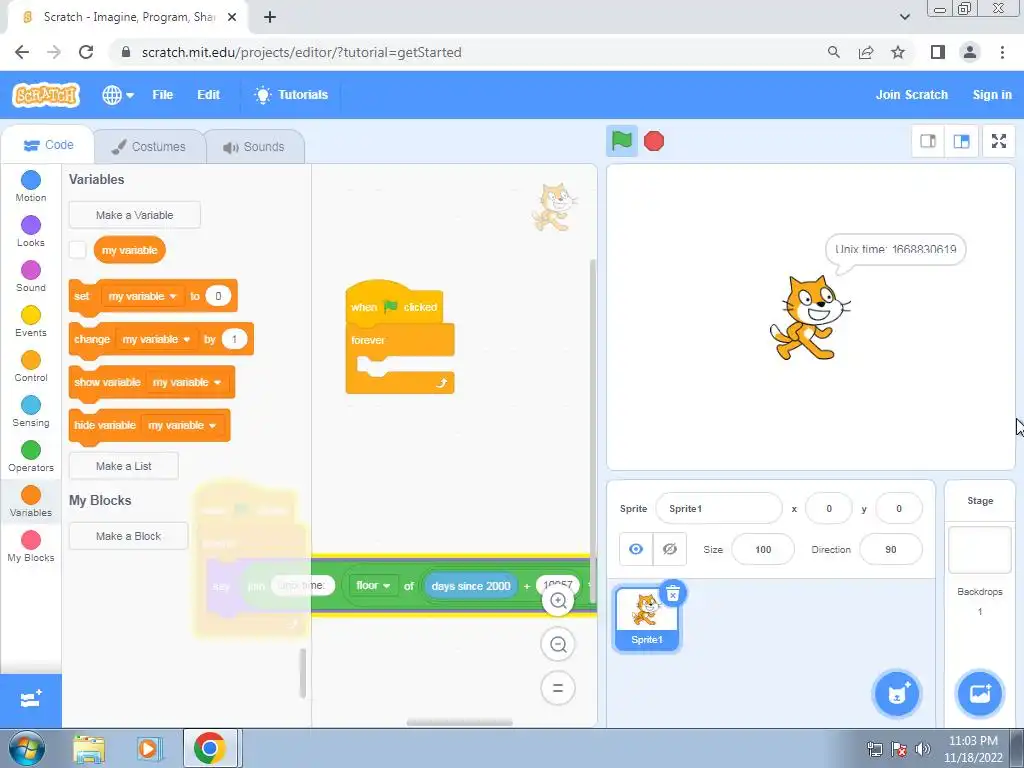The image size is (1024, 768).
Task: Click the green flag to run the project
Action: click(x=621, y=140)
